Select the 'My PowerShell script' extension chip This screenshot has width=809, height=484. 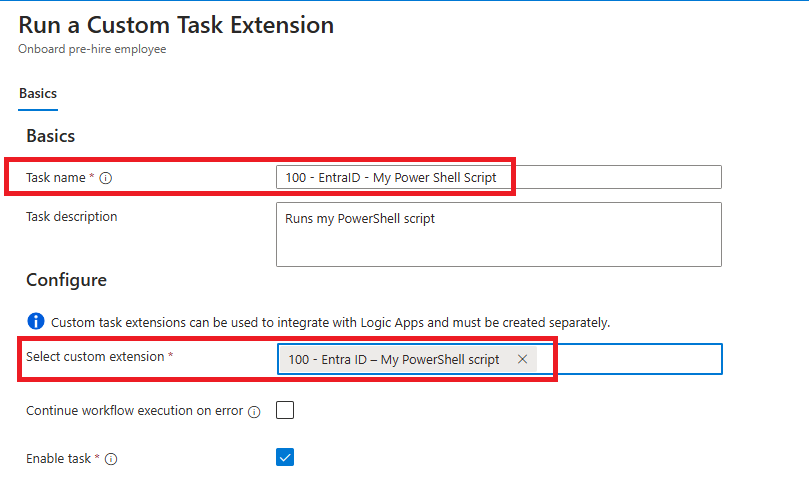coord(394,360)
